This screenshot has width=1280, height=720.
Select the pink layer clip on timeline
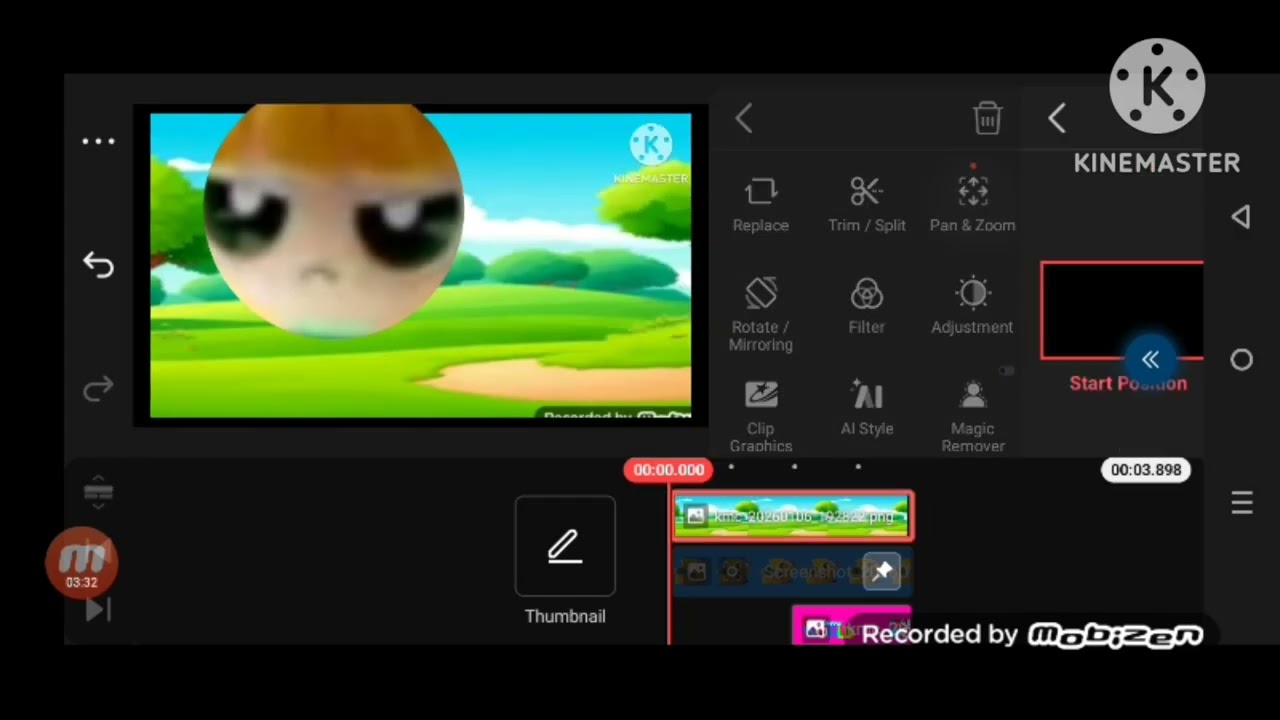click(850, 626)
